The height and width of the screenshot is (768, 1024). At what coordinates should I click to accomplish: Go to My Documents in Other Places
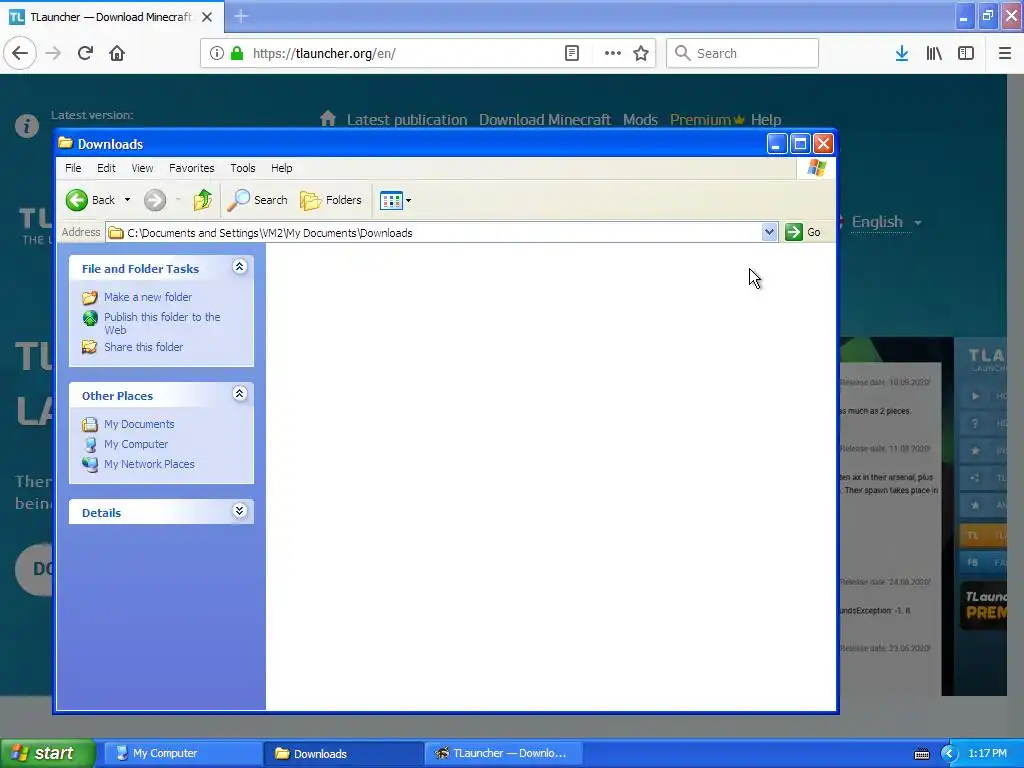point(139,424)
